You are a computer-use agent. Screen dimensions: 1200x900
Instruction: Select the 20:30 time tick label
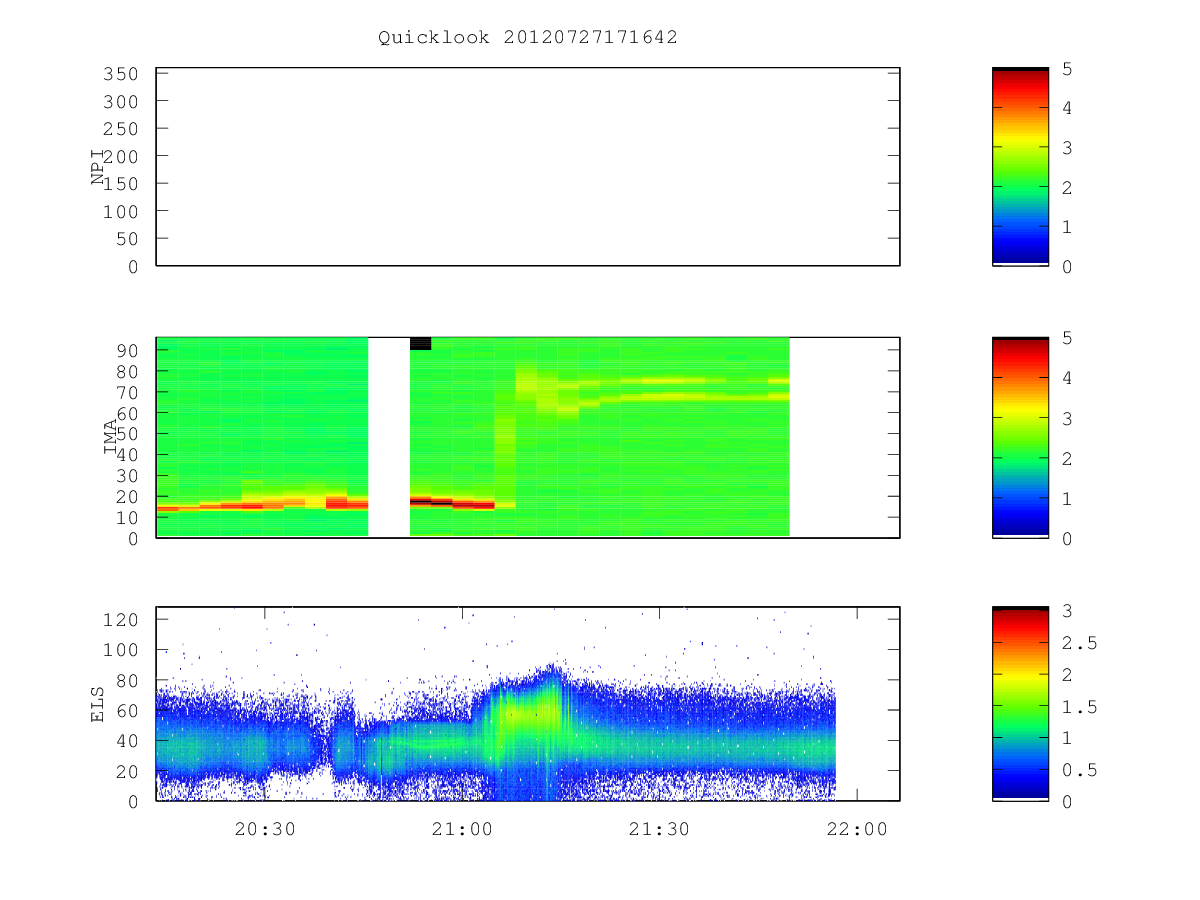coord(265,829)
